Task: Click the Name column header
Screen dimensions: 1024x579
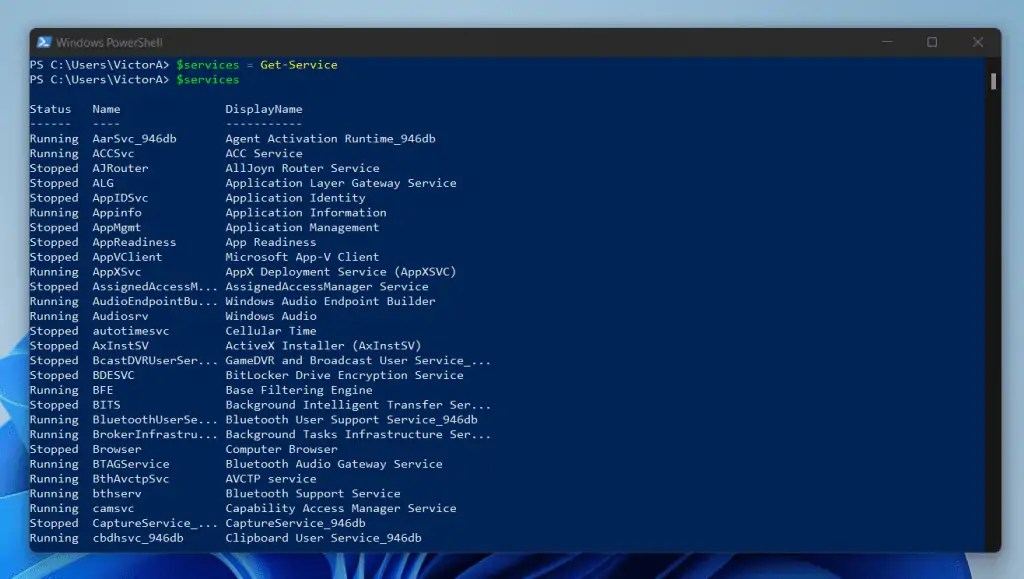Action: 105,109
